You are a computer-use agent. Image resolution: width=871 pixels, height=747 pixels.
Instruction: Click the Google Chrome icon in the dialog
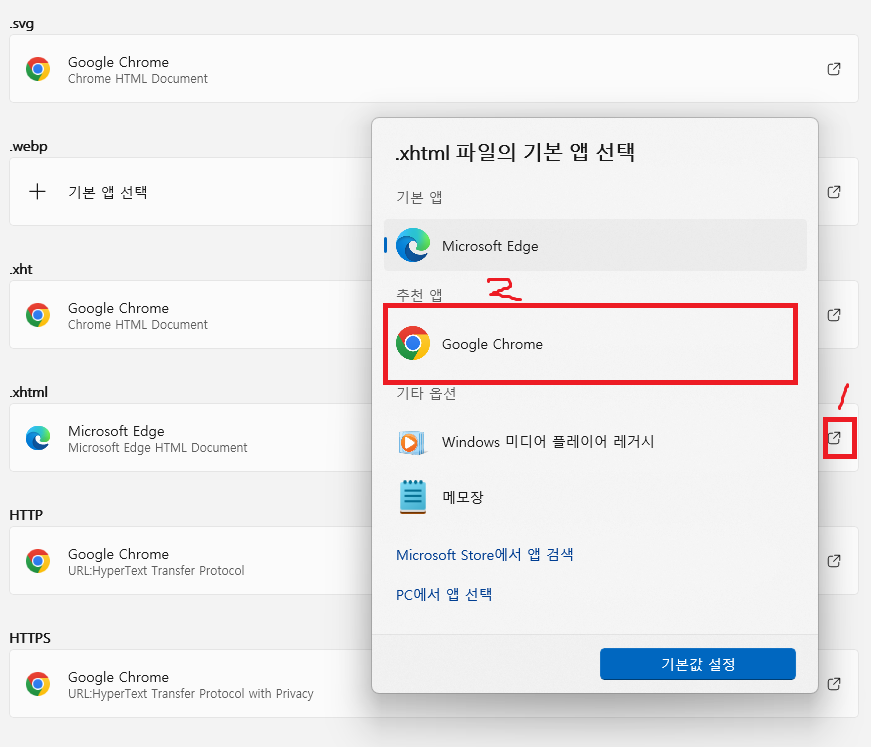pos(413,343)
